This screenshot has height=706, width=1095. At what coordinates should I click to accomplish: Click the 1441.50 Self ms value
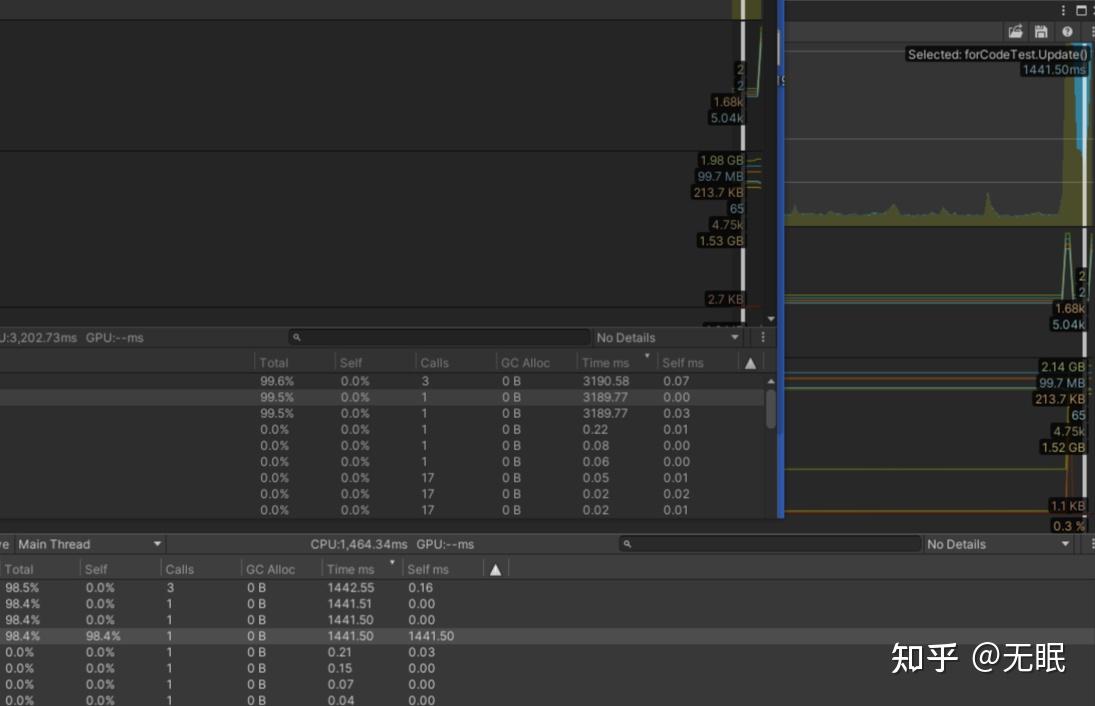pyautogui.click(x=431, y=636)
